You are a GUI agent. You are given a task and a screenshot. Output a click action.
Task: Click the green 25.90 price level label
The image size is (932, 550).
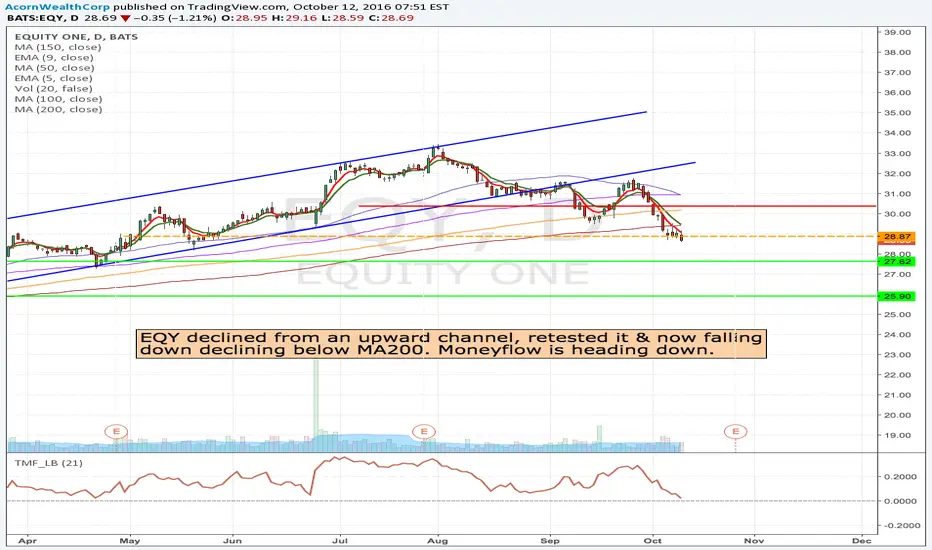[x=897, y=296]
